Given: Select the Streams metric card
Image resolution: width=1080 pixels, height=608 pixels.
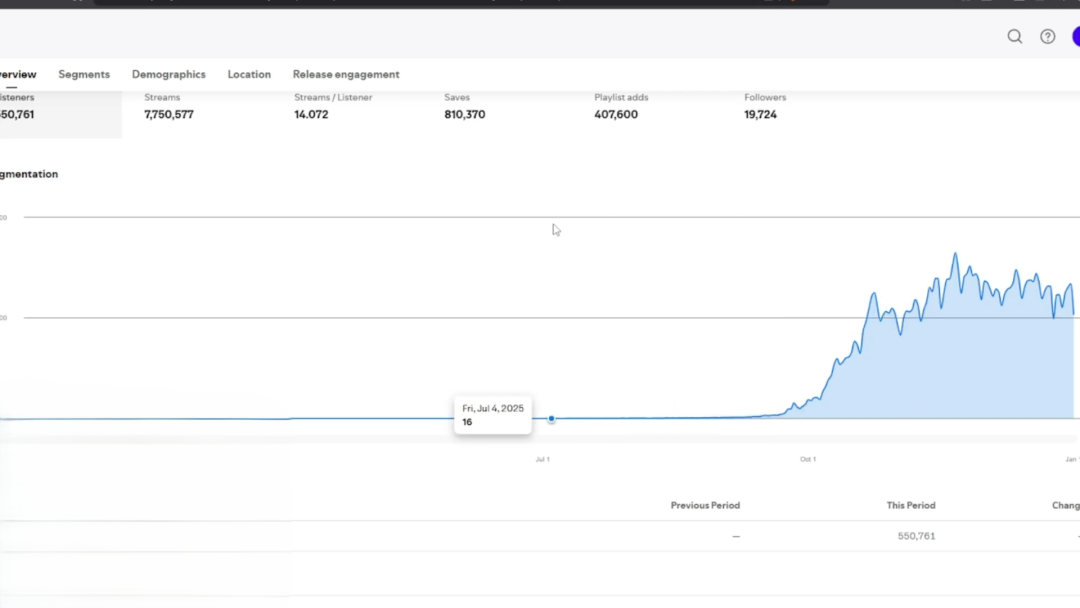Looking at the screenshot, I should [x=169, y=107].
